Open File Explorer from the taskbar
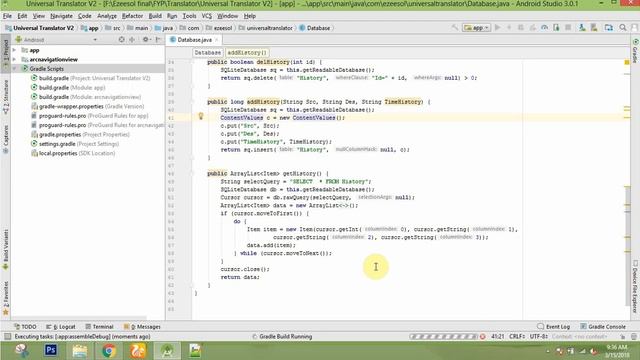Screen dimensions: 640x360 (80, 350)
